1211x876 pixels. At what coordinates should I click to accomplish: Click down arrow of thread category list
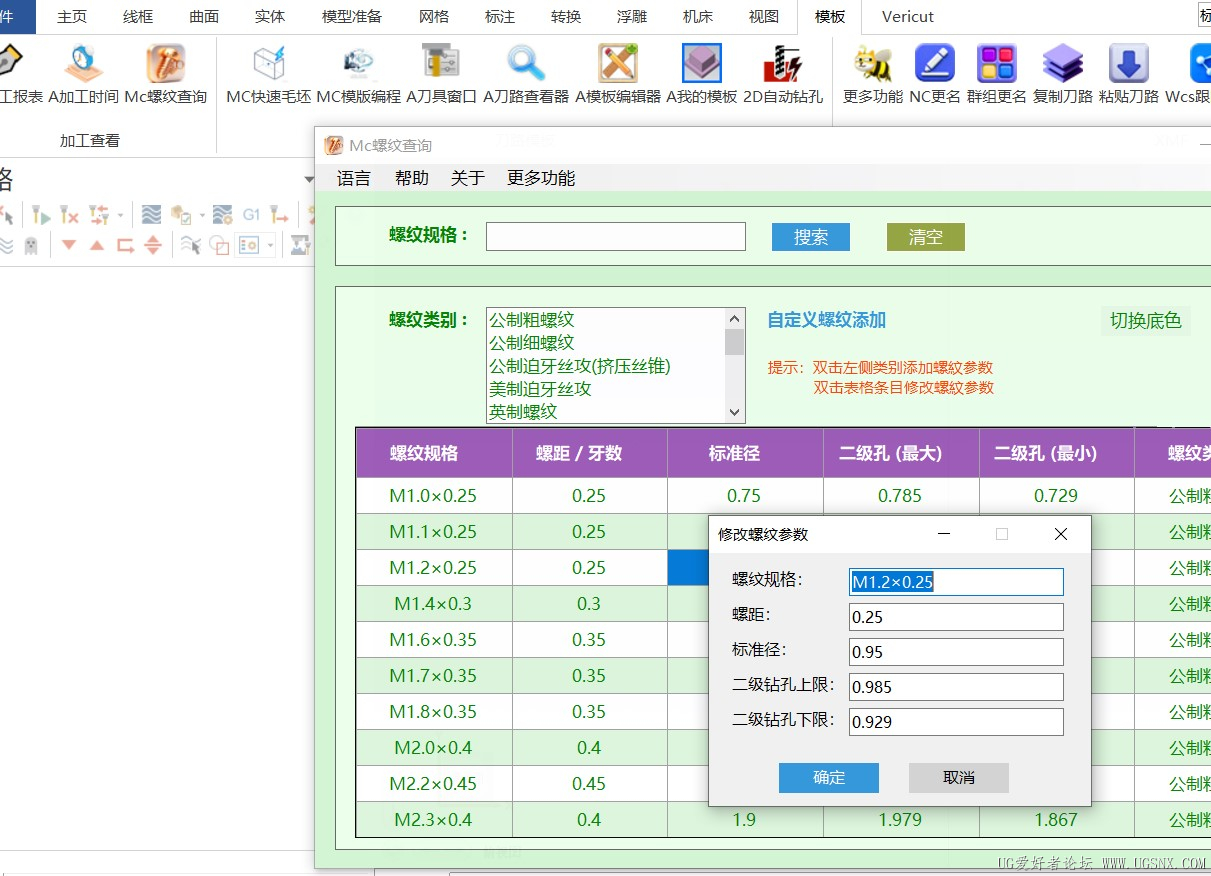pos(735,412)
